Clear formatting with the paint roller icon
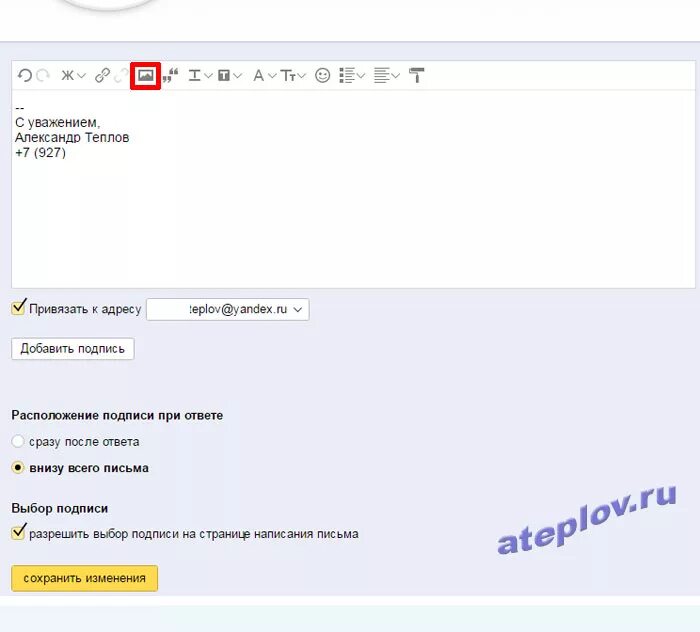Image resolution: width=700 pixels, height=632 pixels. [x=417, y=75]
